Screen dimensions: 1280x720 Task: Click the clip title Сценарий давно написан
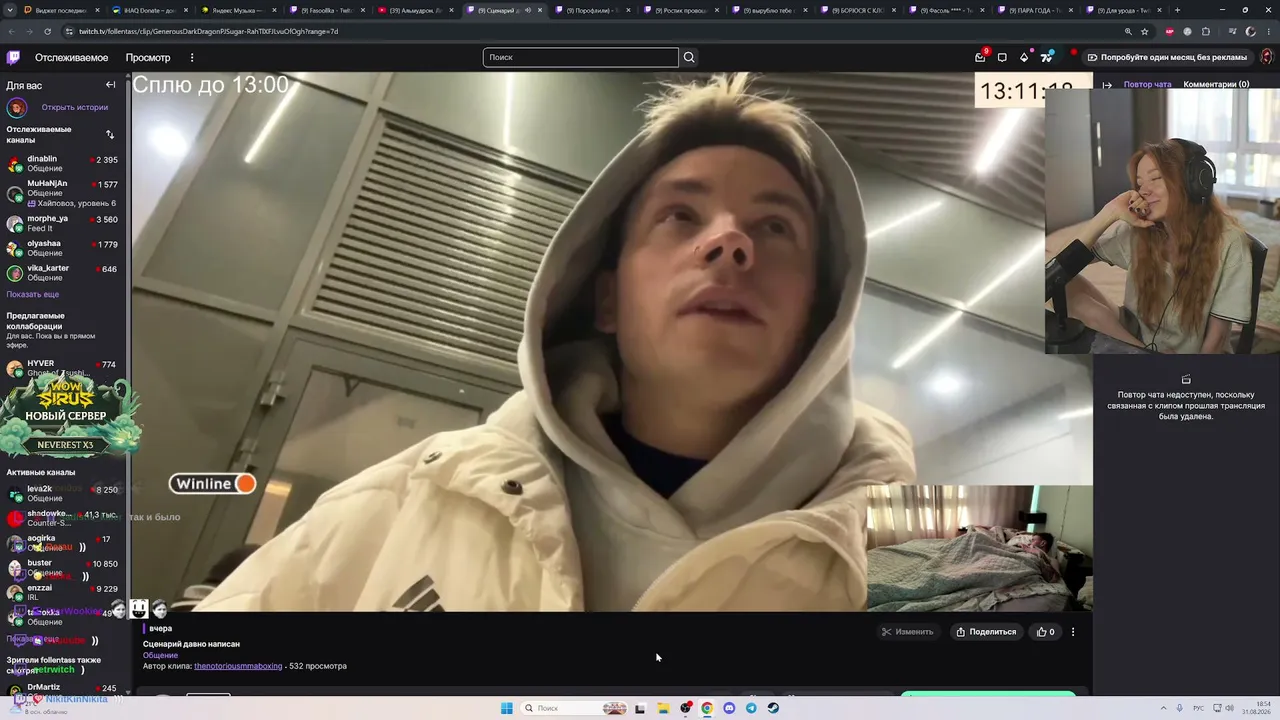click(191, 644)
